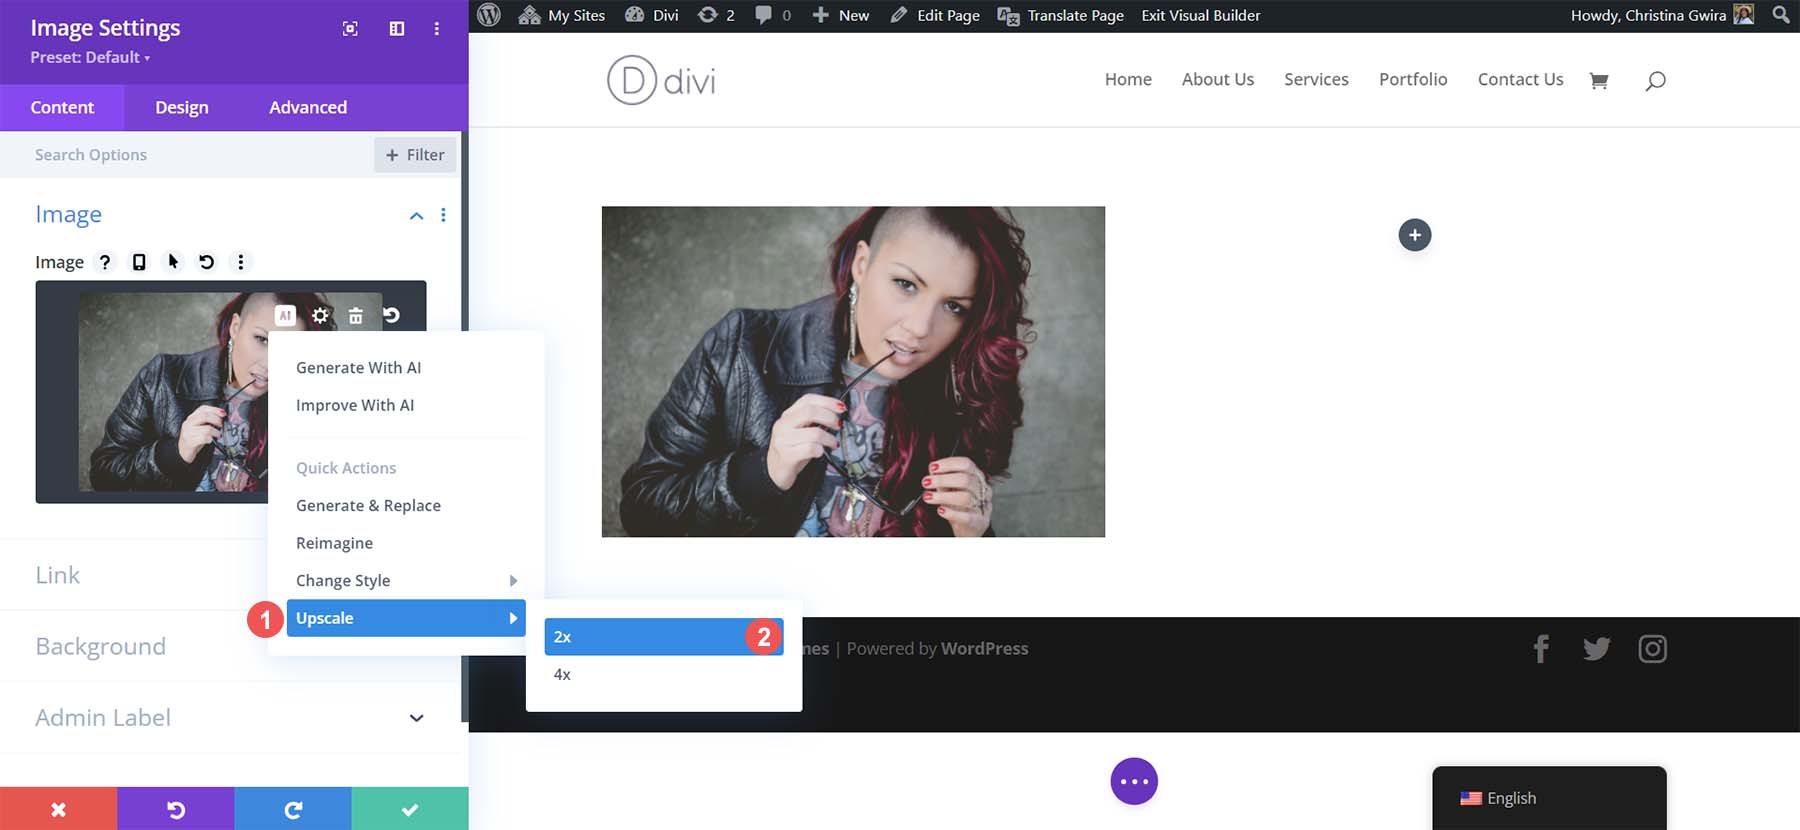Click the Facebook footer icon
1800x830 pixels.
tap(1541, 649)
